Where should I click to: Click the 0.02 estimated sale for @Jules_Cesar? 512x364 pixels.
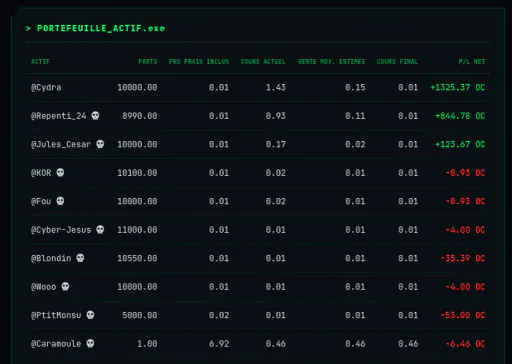click(x=355, y=144)
